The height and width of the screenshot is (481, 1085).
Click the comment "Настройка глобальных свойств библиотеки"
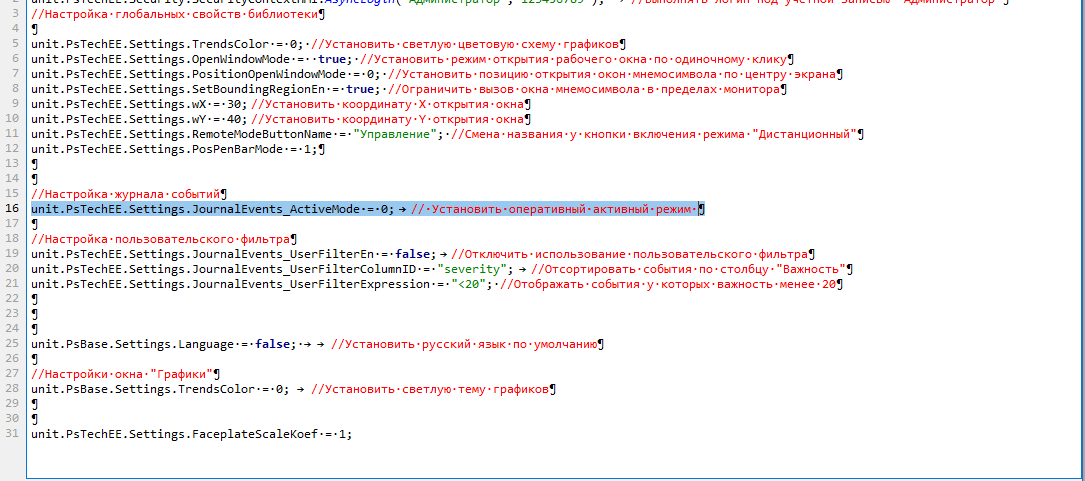tap(175, 14)
